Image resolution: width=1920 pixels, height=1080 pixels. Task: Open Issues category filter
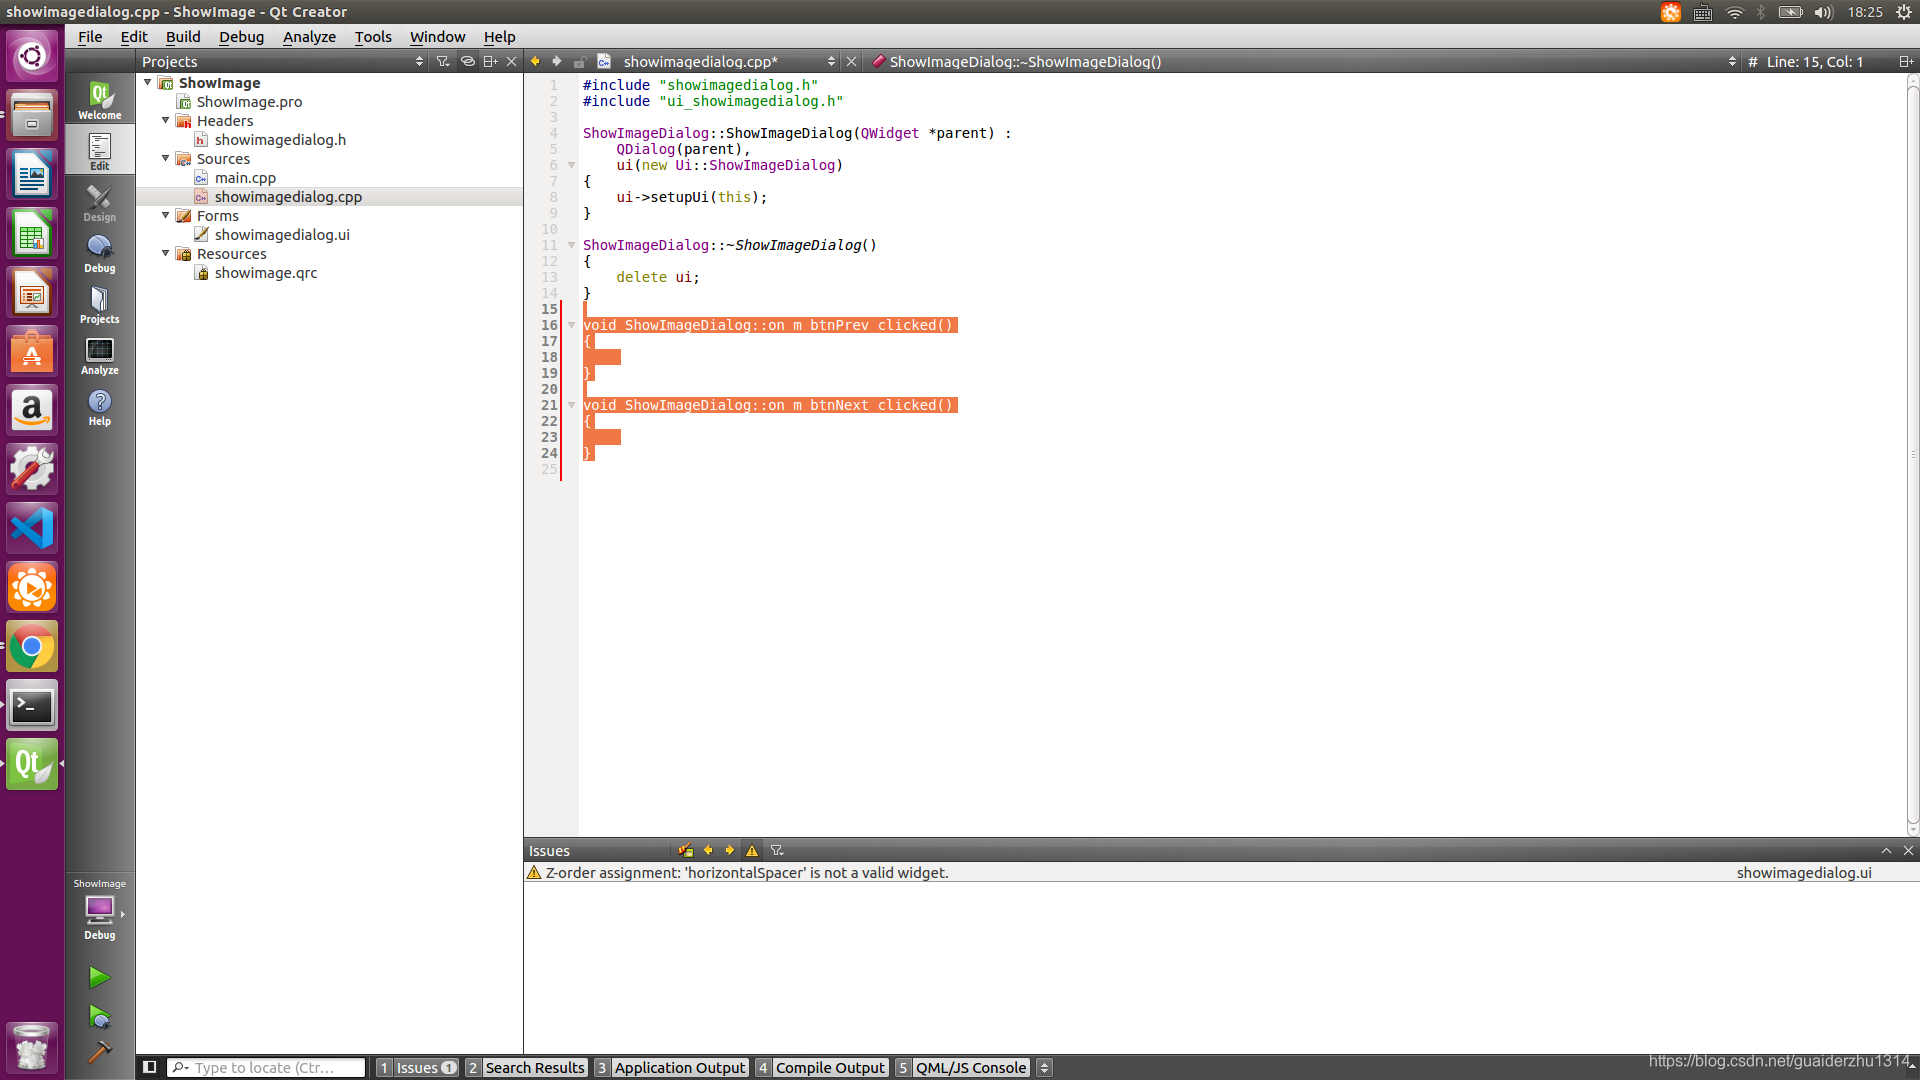pyautogui.click(x=777, y=850)
